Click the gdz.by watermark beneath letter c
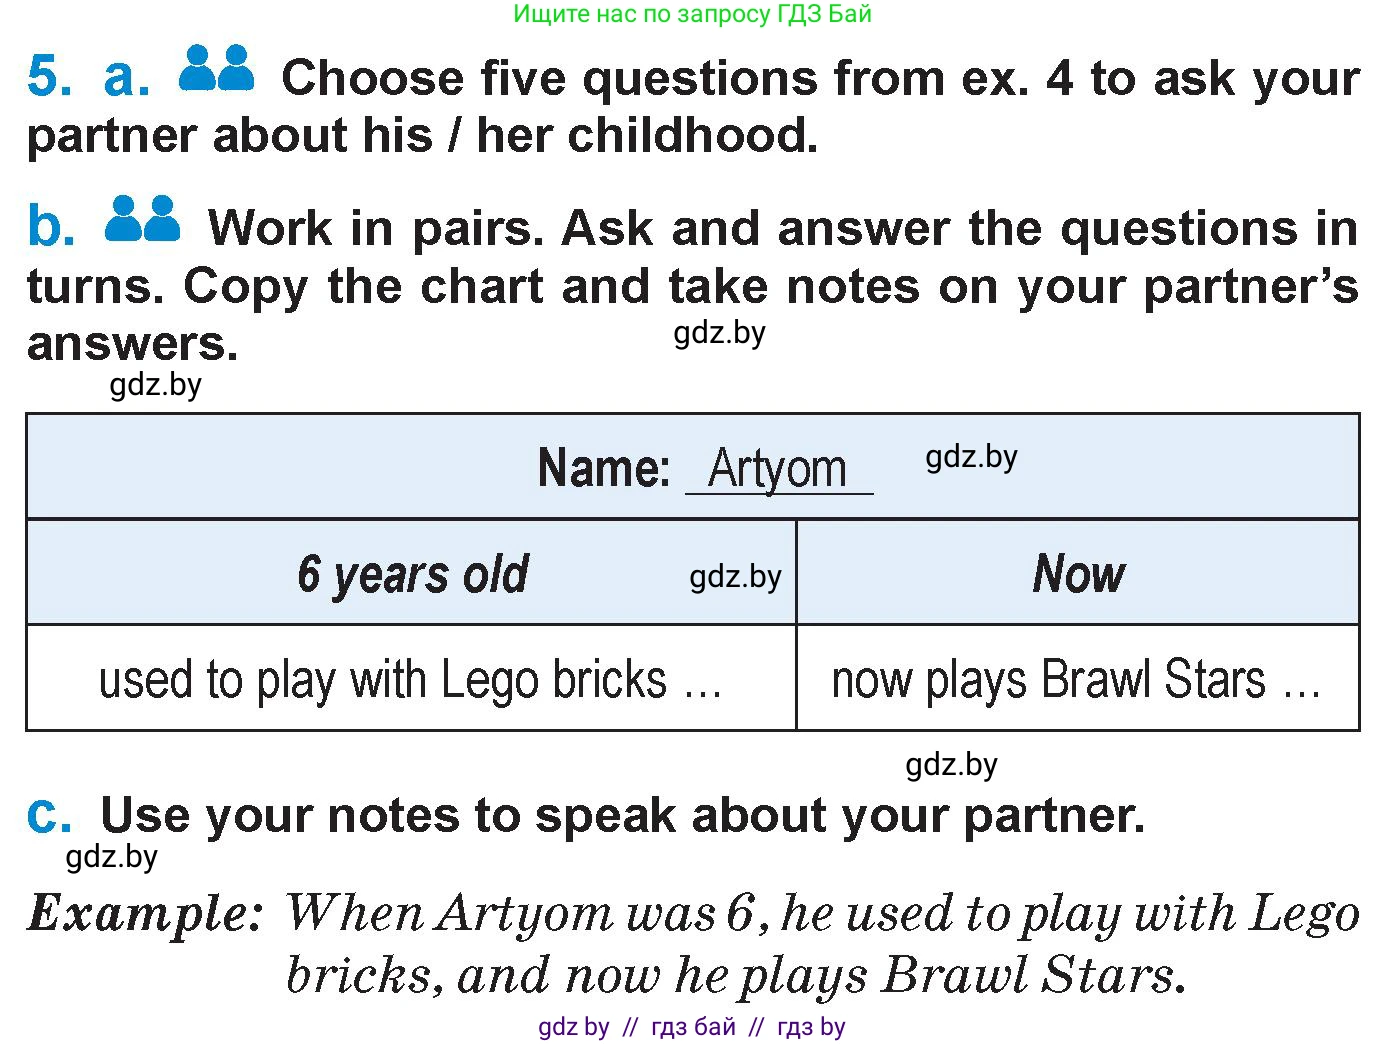The height and width of the screenshot is (1044, 1387). [111, 857]
